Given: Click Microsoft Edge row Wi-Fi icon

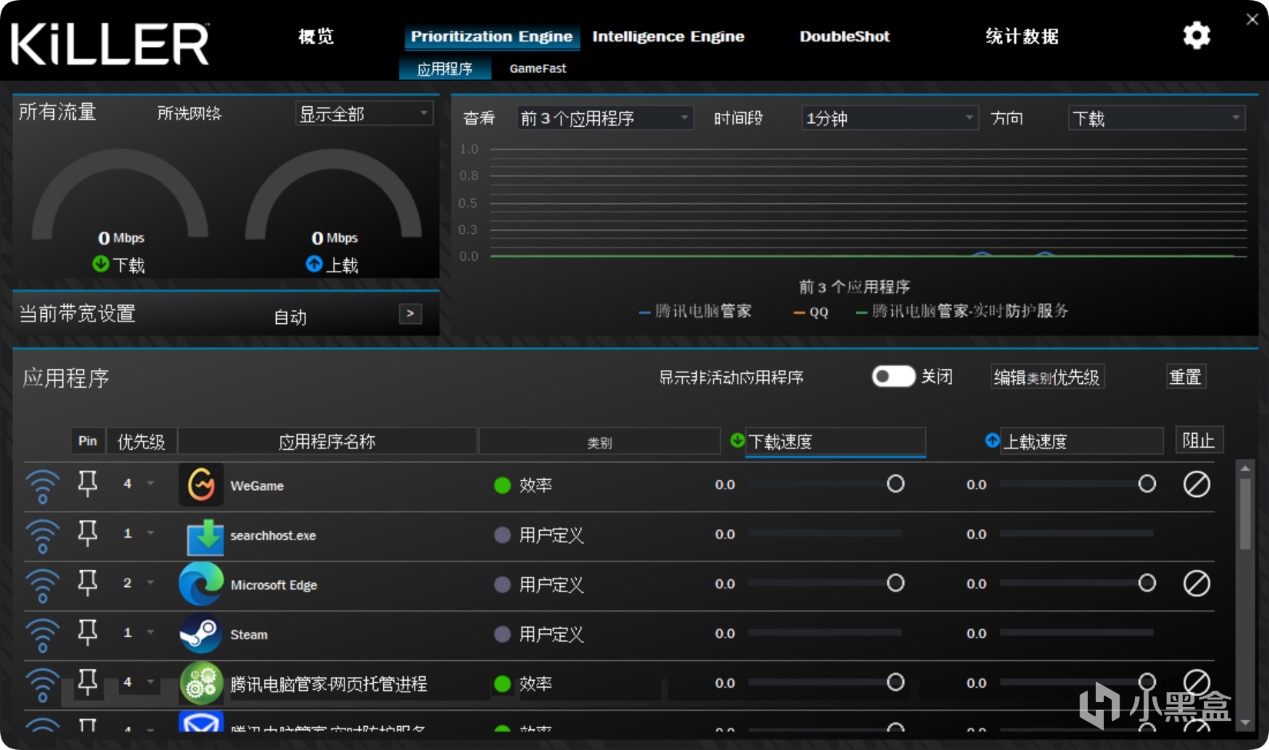Looking at the screenshot, I should [x=42, y=586].
